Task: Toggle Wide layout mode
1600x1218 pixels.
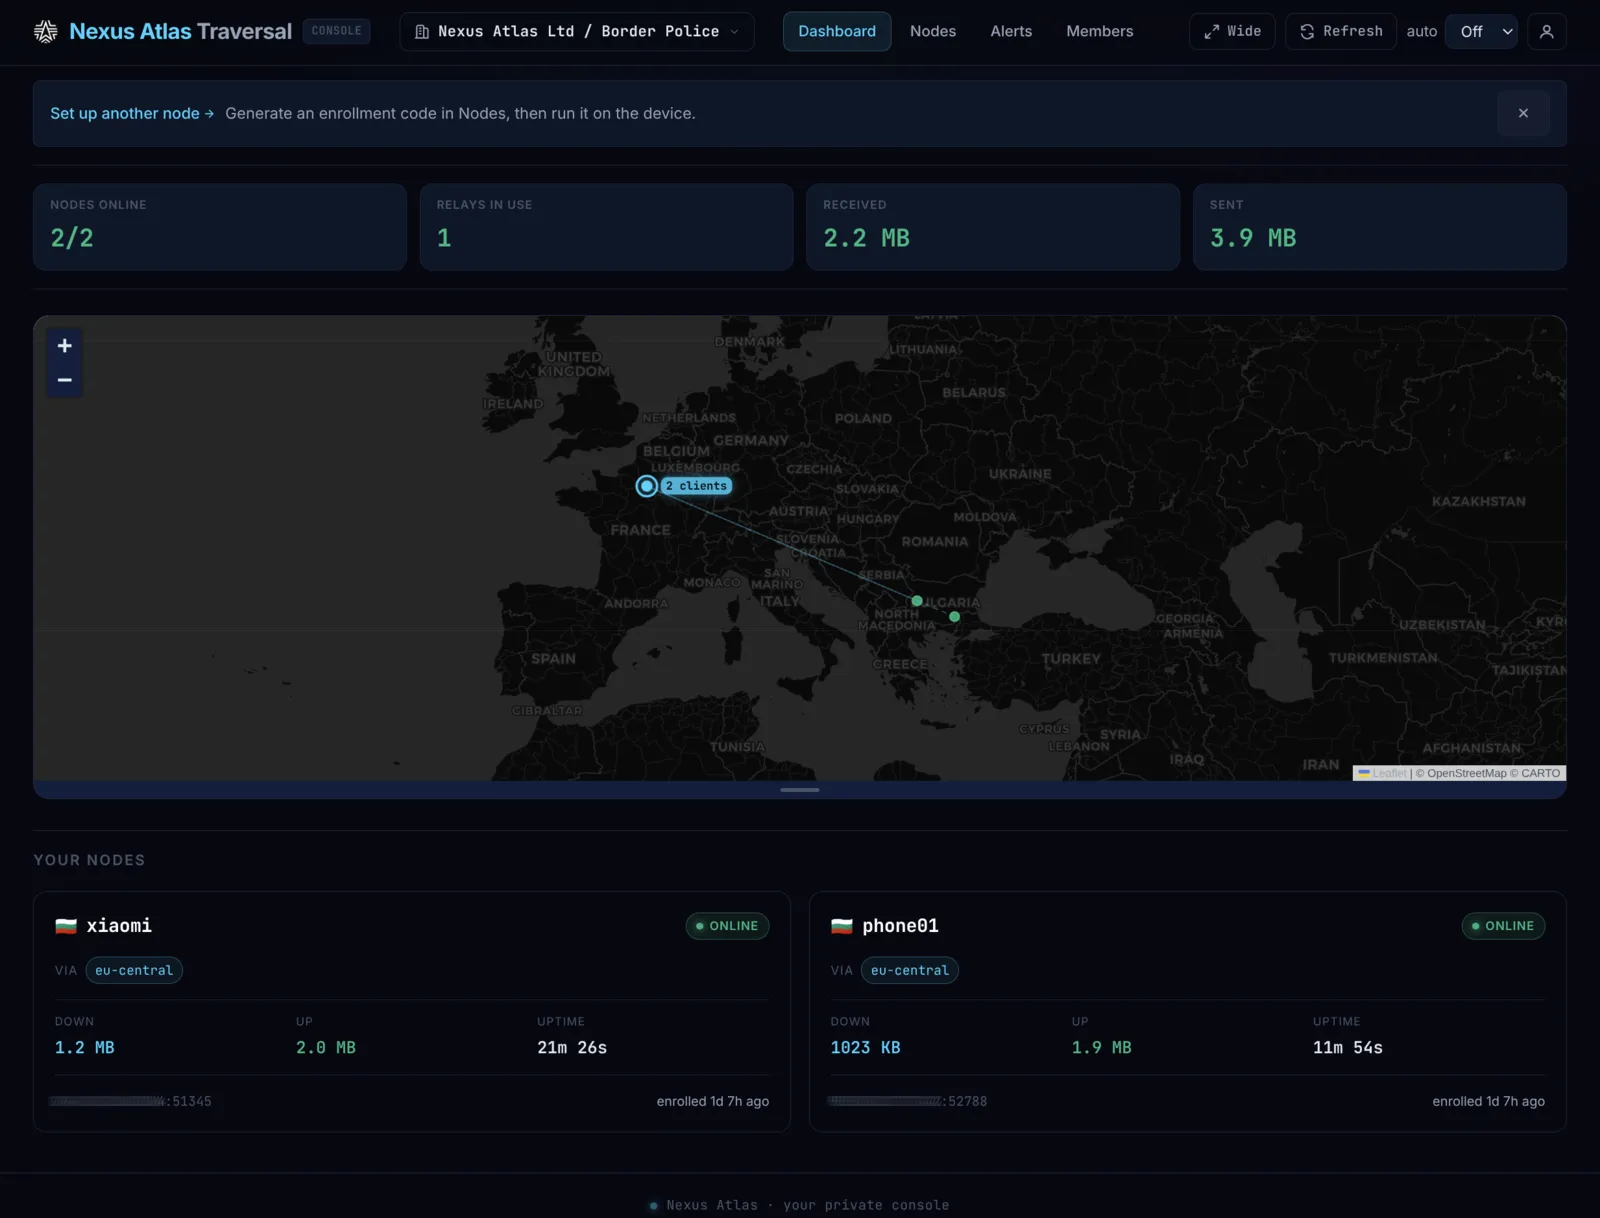Action: coord(1232,32)
